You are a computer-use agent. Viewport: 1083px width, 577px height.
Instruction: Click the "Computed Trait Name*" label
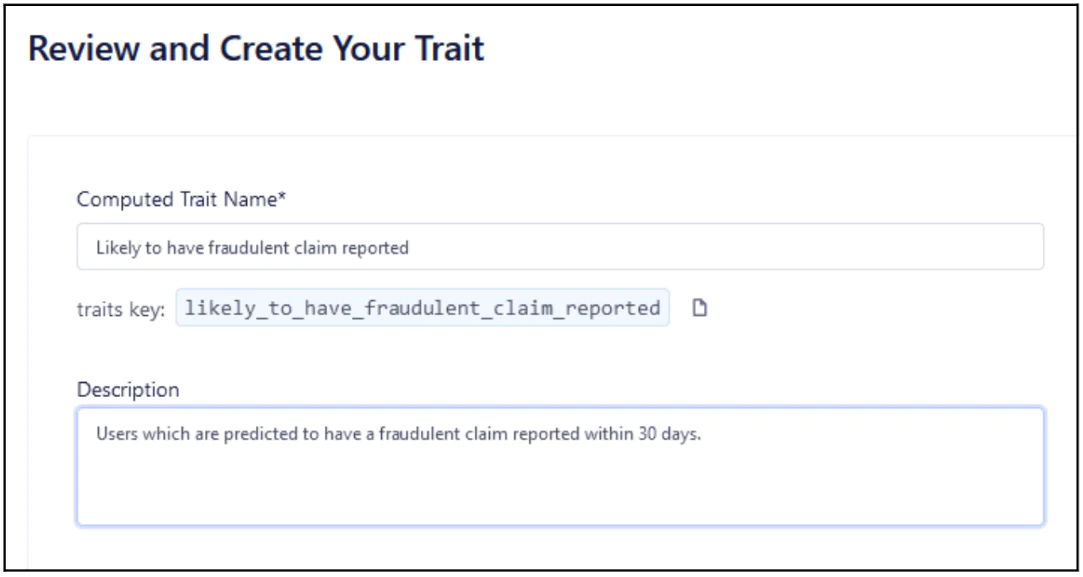coord(181,199)
